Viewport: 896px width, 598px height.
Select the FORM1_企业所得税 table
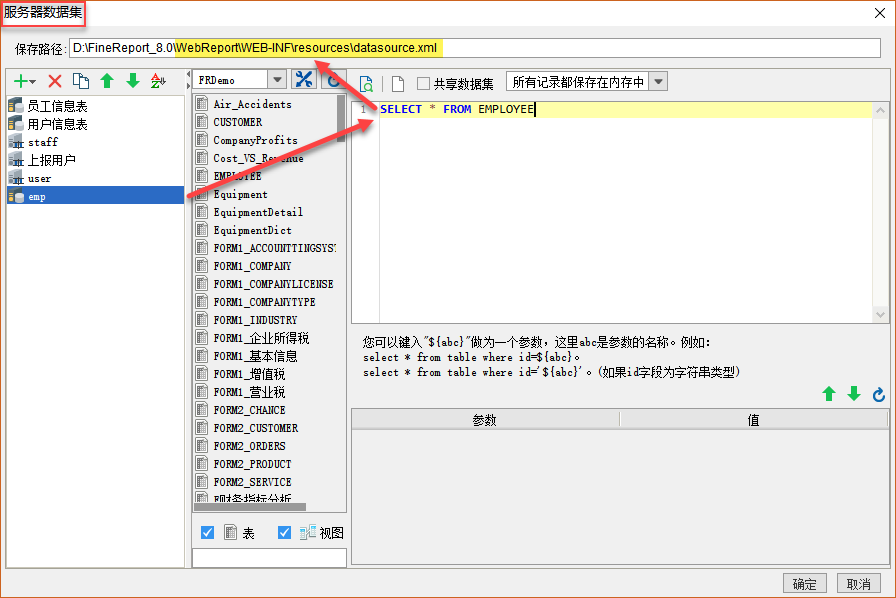(x=261, y=338)
